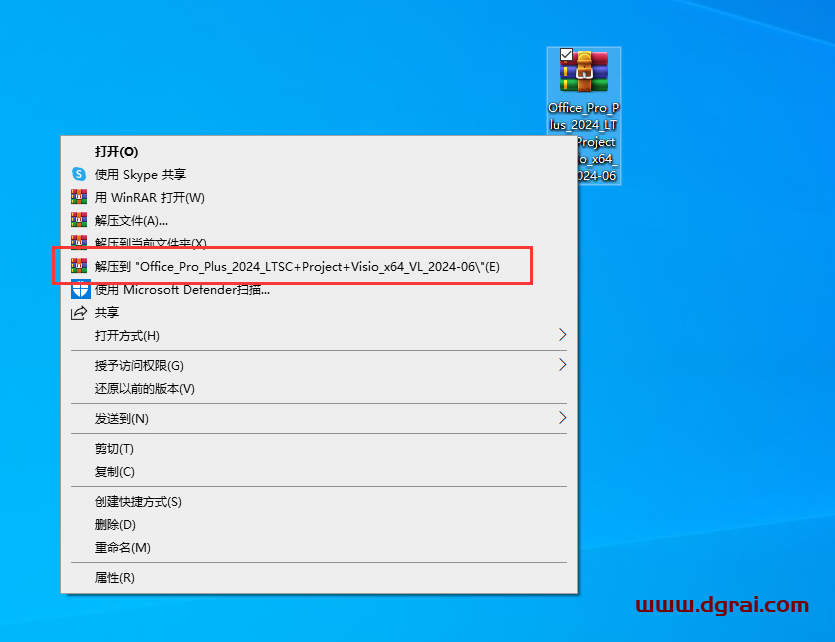Open the 发送到(N) submenu
The width and height of the screenshot is (835, 642).
(x=319, y=418)
